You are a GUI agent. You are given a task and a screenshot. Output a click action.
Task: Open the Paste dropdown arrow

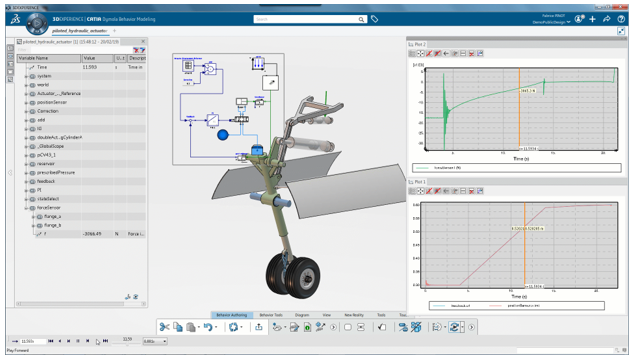coord(199,327)
